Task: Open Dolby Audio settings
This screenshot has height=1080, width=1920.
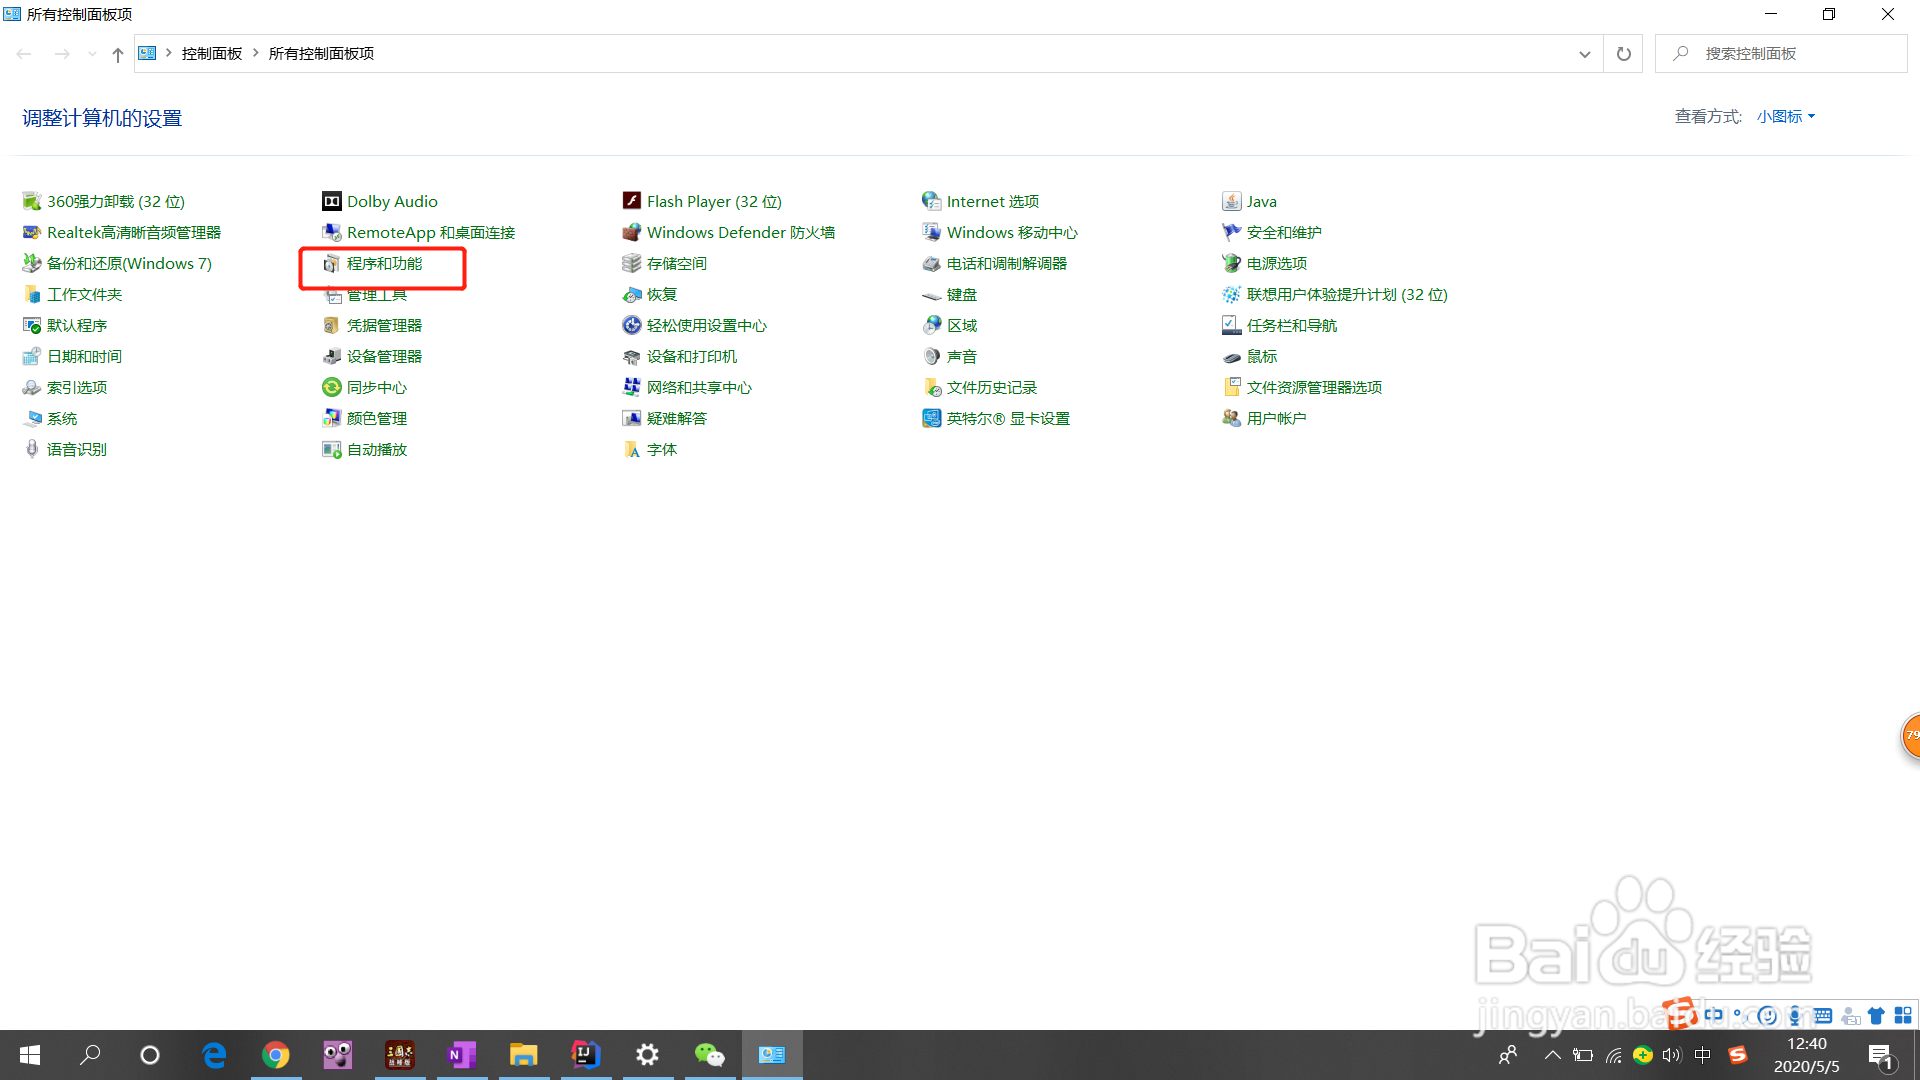Action: click(x=391, y=202)
